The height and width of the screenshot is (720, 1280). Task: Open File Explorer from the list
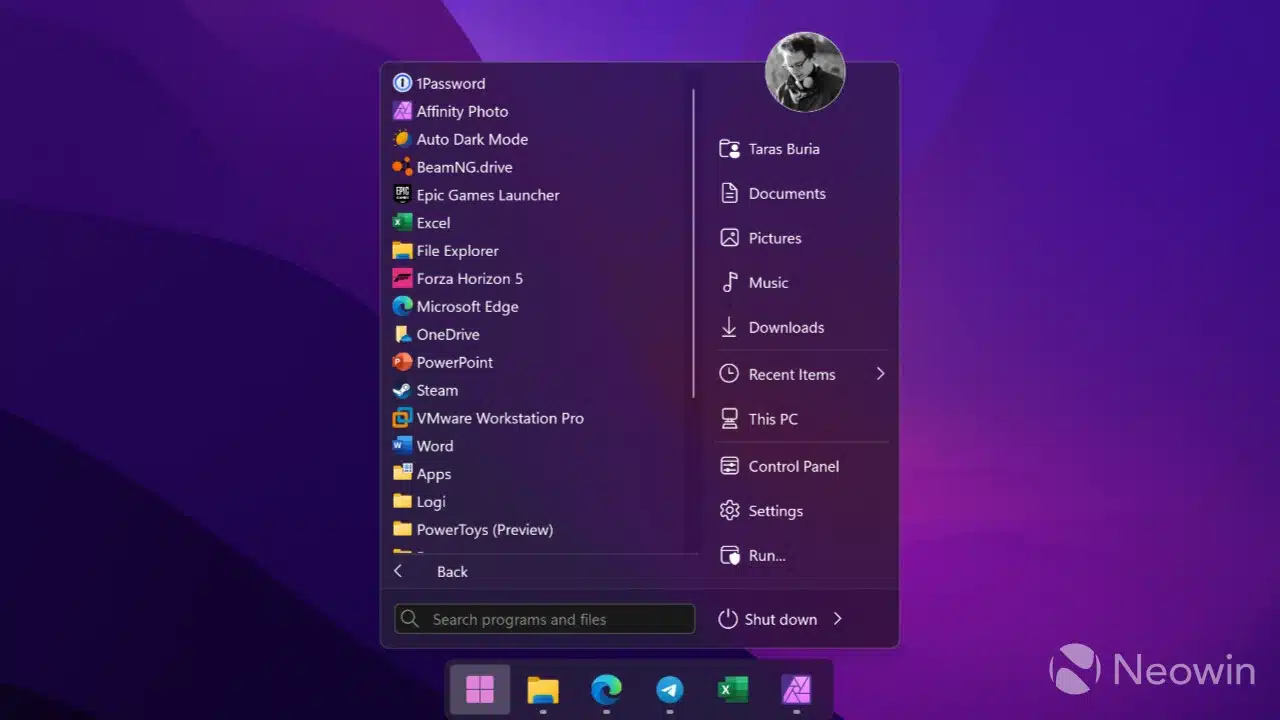pyautogui.click(x=445, y=251)
